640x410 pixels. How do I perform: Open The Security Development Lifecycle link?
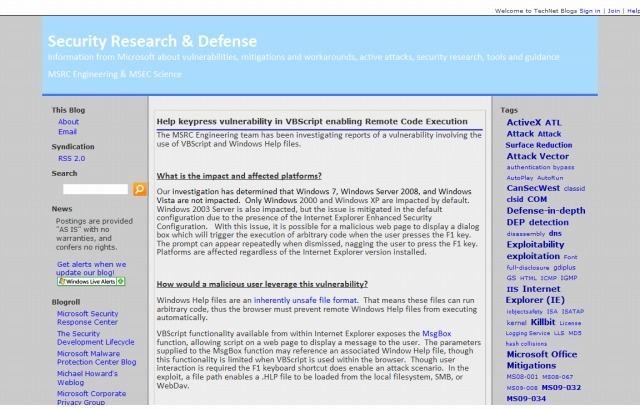tap(96, 338)
